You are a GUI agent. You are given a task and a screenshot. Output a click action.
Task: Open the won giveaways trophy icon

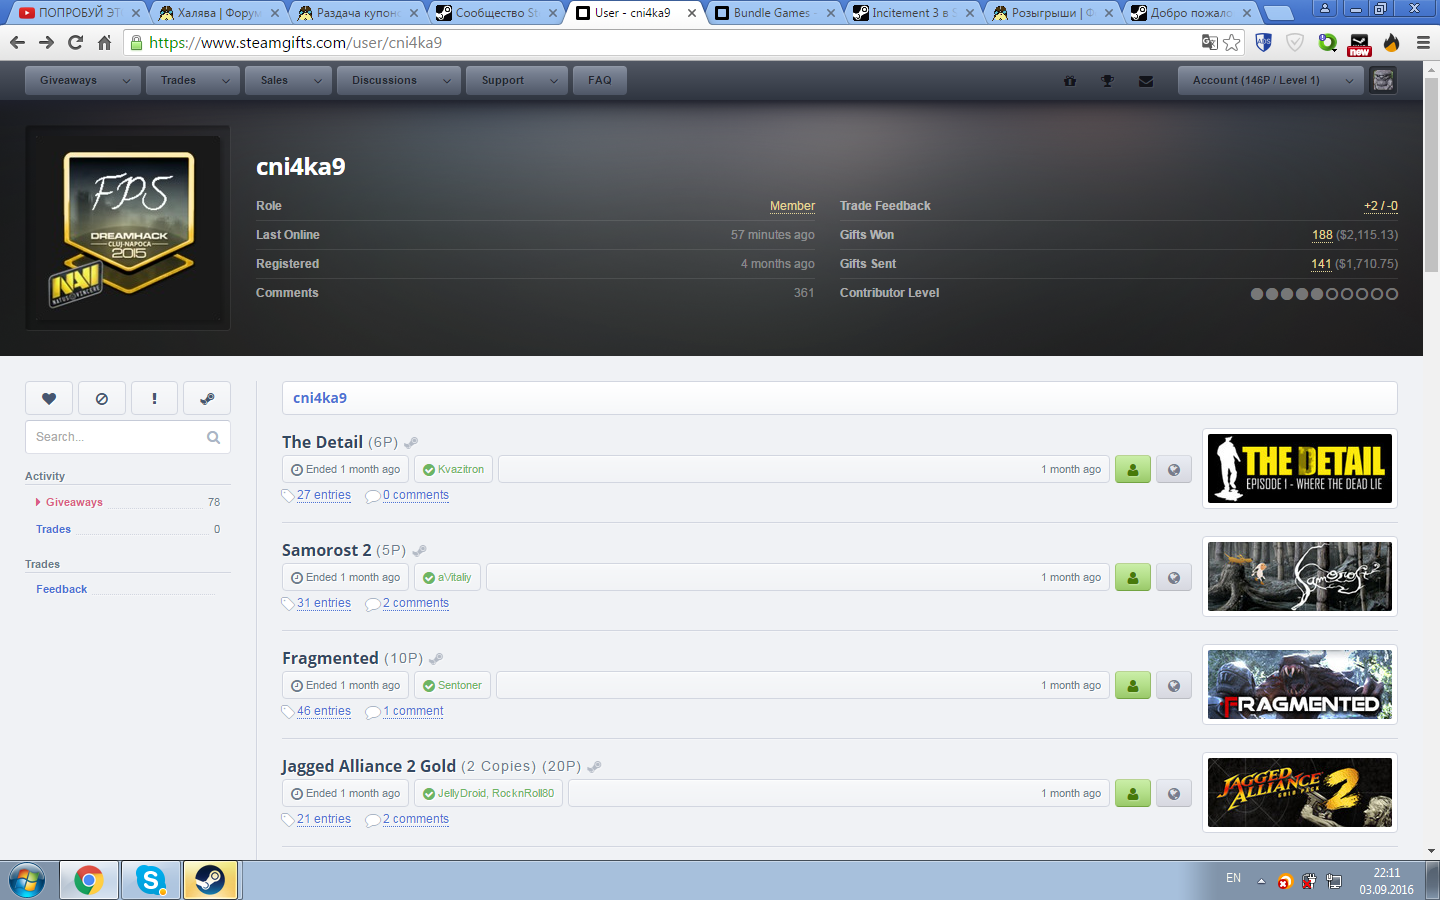pyautogui.click(x=1108, y=81)
